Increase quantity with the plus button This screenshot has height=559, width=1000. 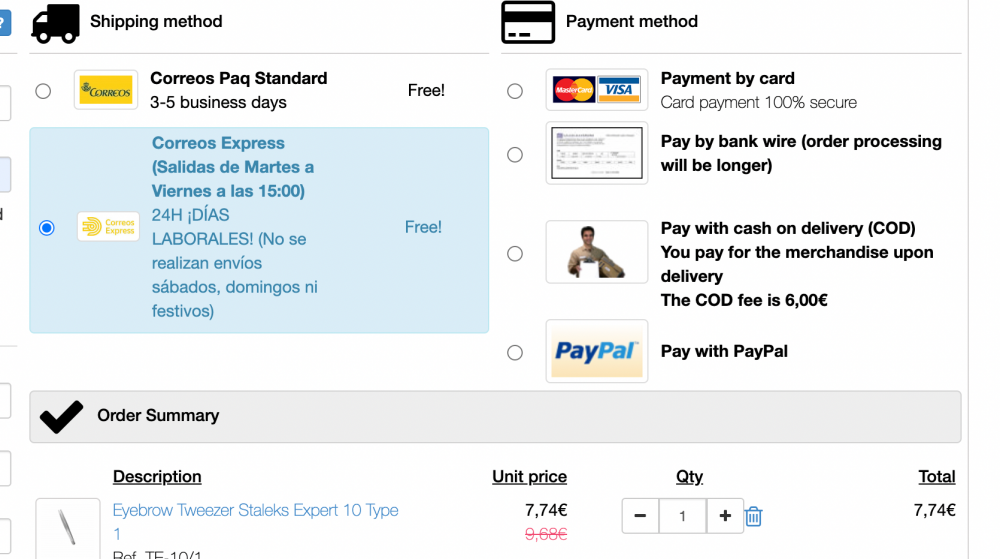[x=724, y=516]
